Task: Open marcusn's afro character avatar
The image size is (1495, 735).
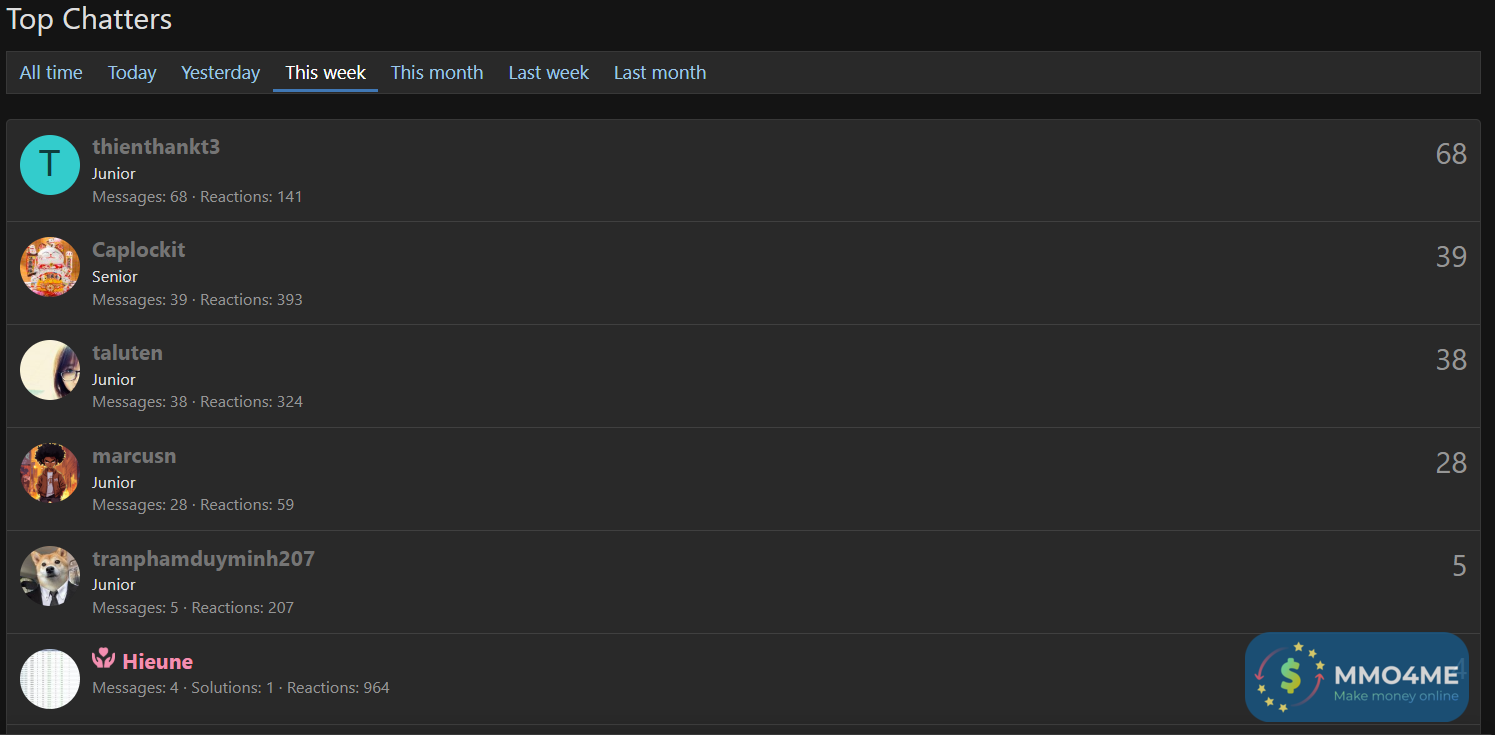Action: click(50, 473)
